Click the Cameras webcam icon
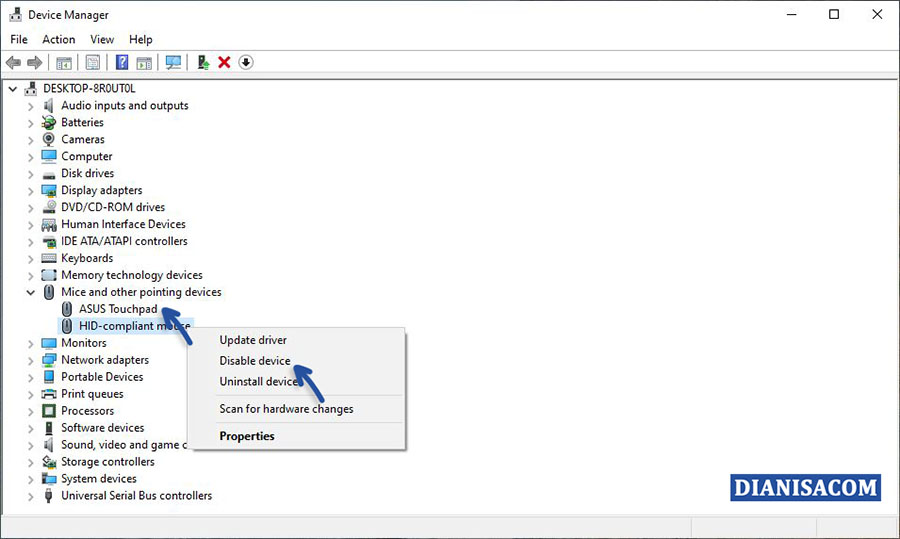The height and width of the screenshot is (539, 900). (x=49, y=139)
